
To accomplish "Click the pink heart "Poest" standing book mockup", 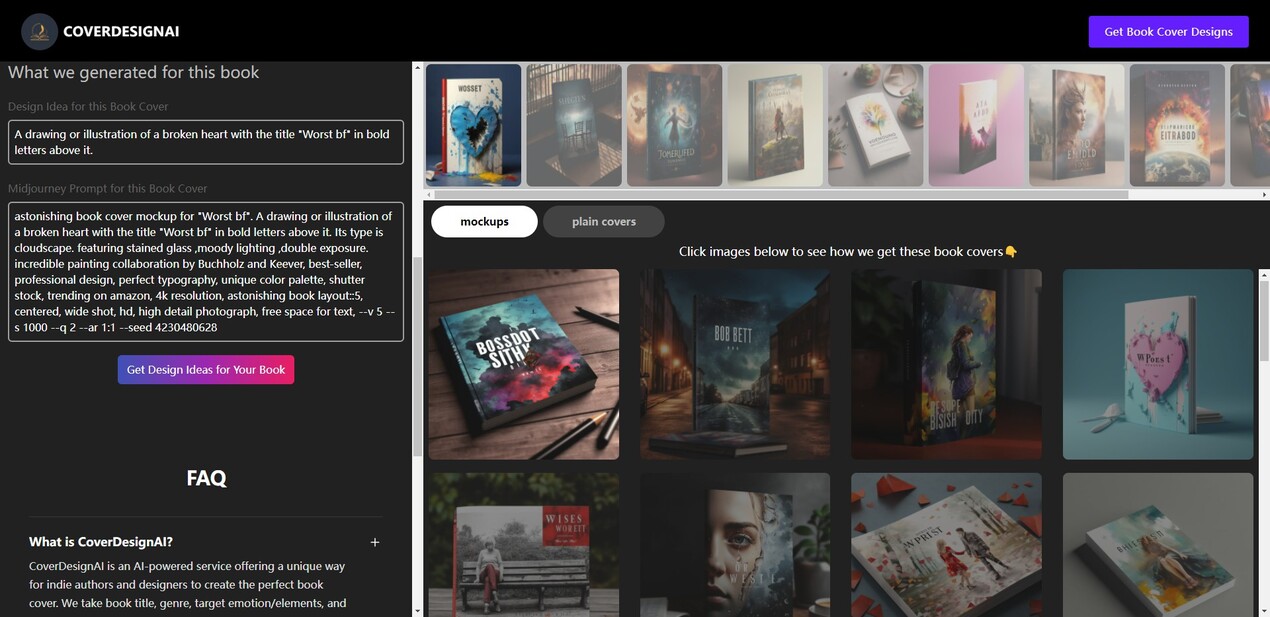I will 1157,363.
